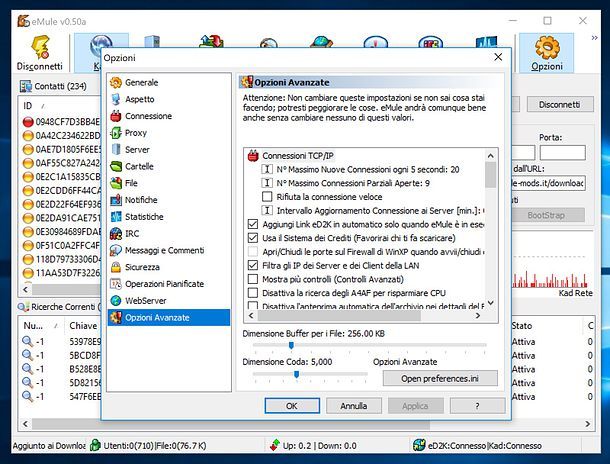Click the BootStrap button
The image size is (610, 464).
pos(546,215)
